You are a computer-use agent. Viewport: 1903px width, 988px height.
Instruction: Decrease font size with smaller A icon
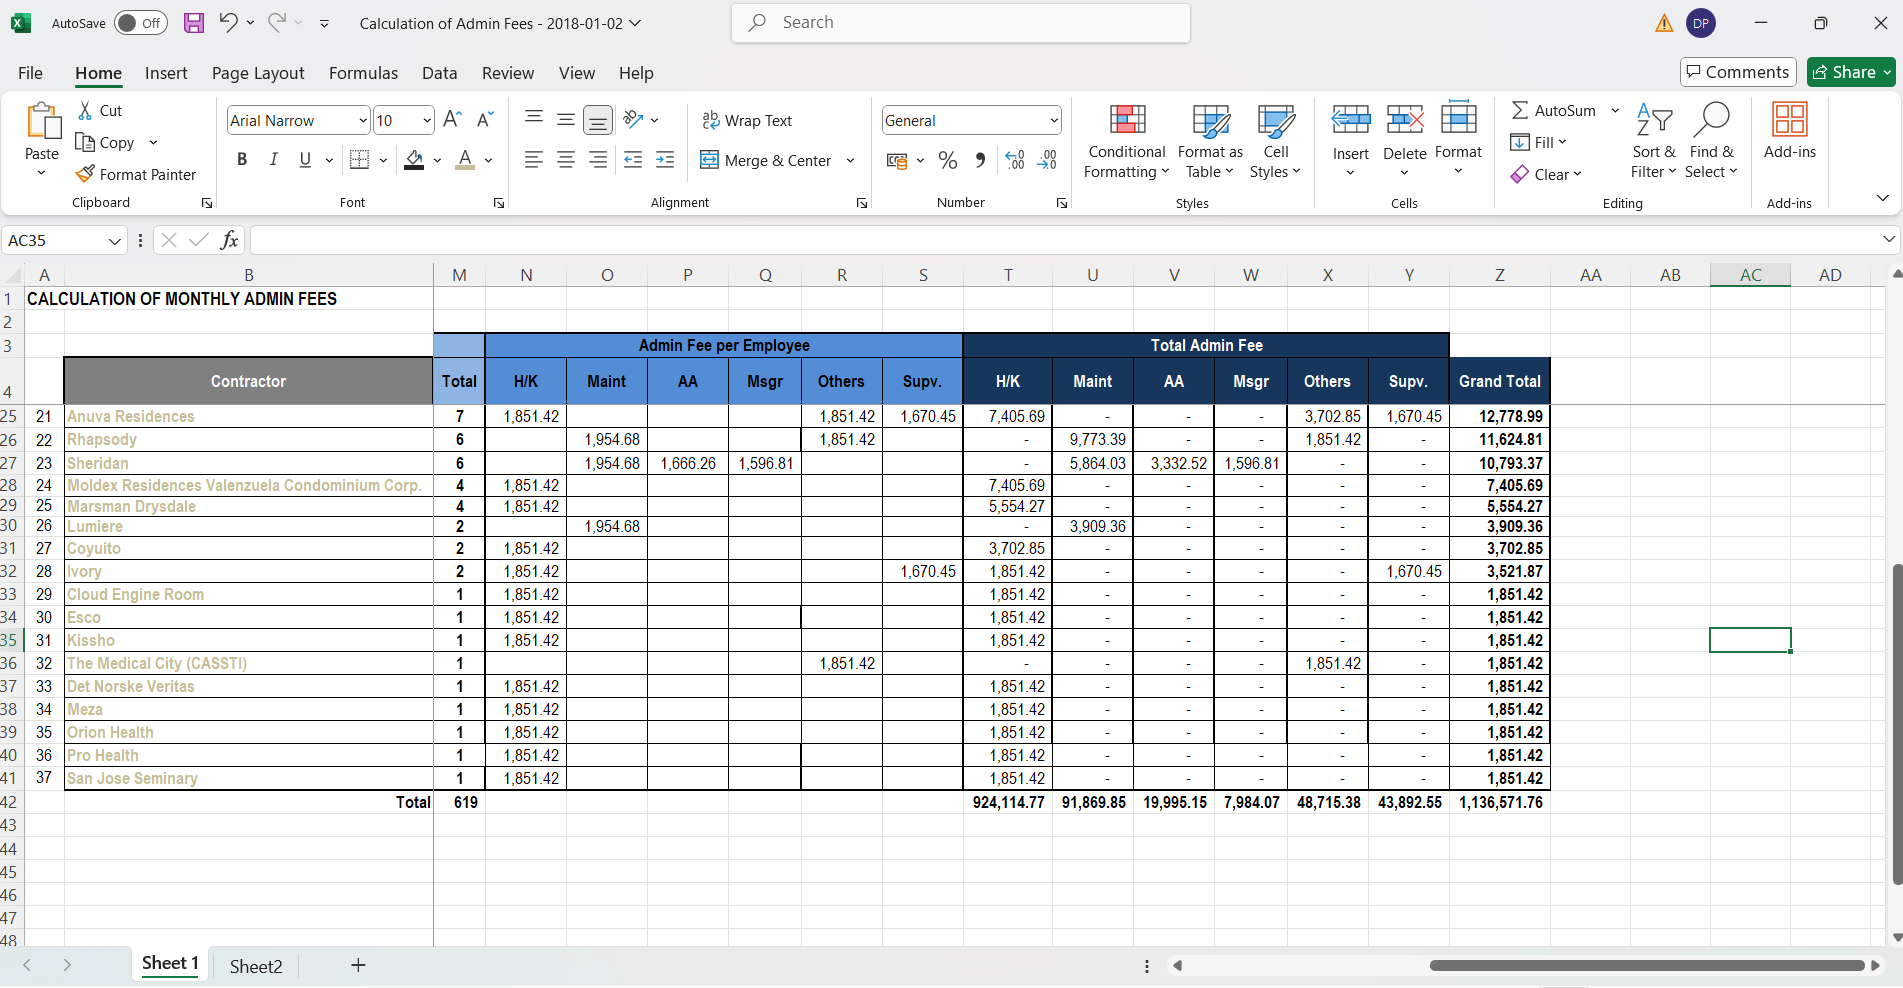coord(485,120)
